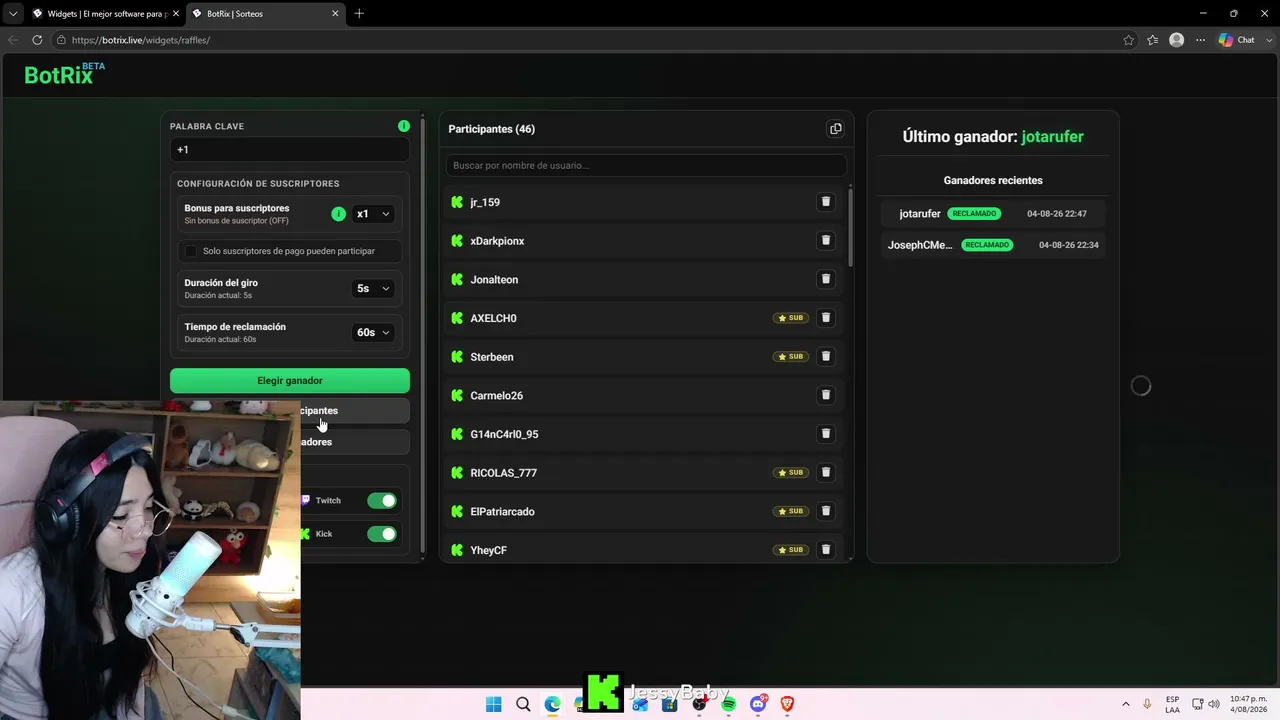Disable the Kick platform switch
The image size is (1280, 720).
[382, 534]
